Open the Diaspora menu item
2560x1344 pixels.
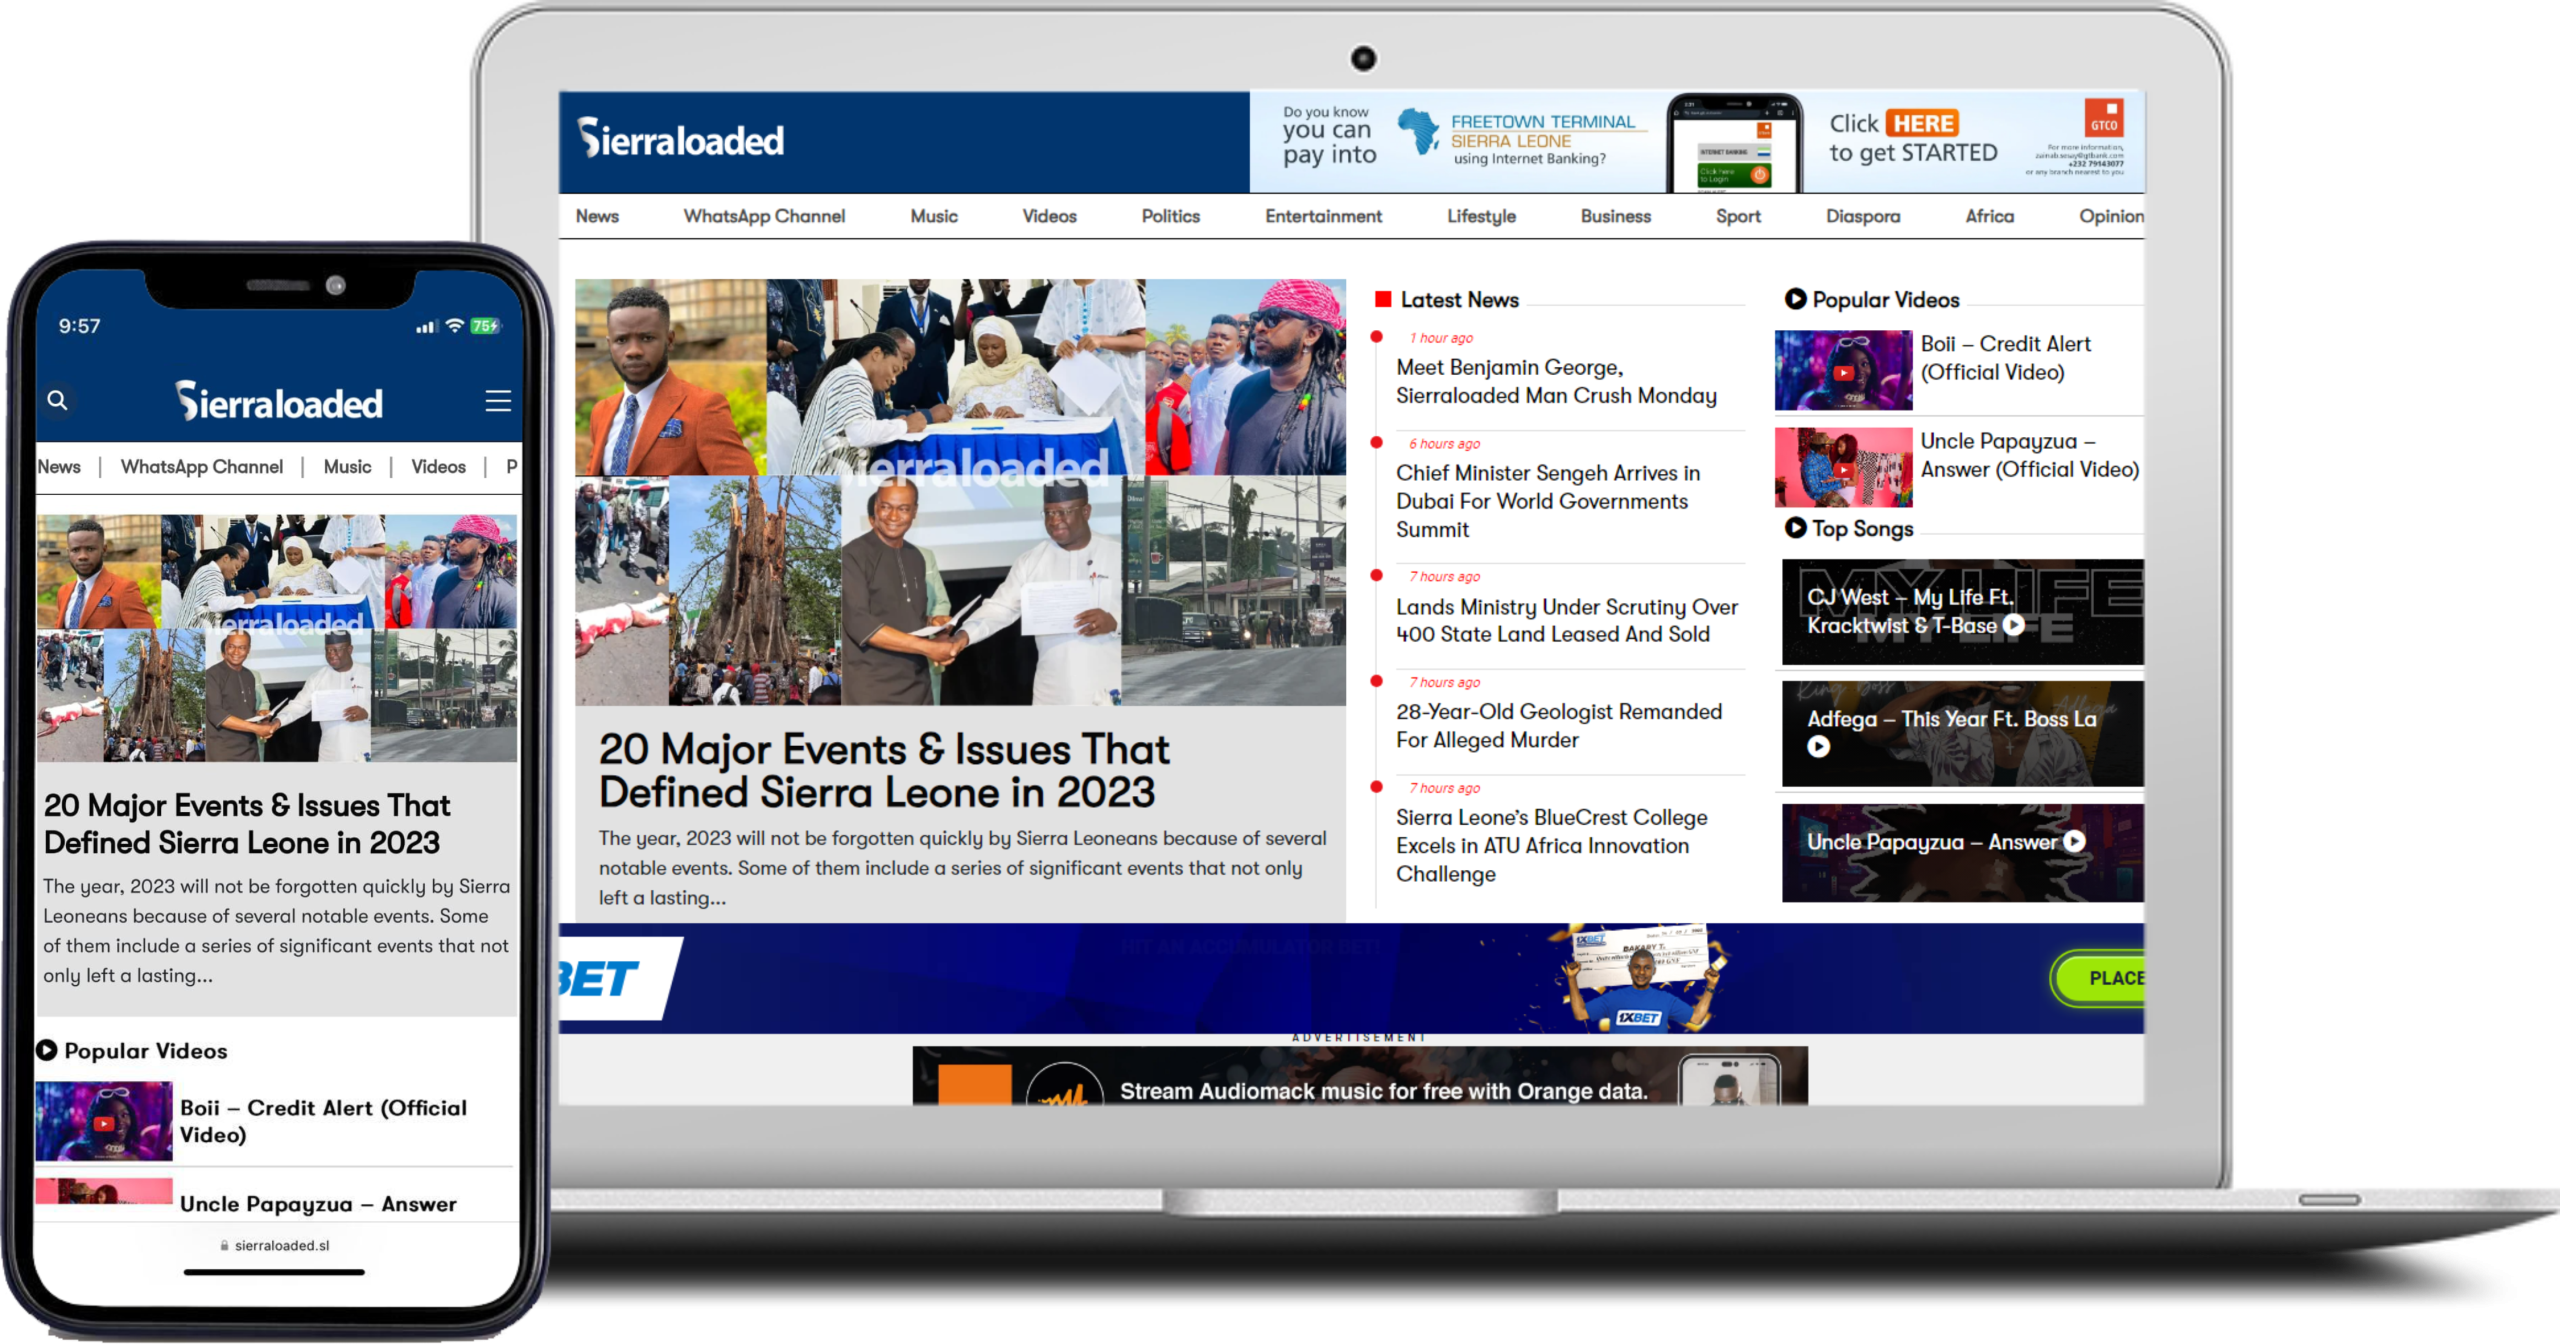click(1862, 216)
